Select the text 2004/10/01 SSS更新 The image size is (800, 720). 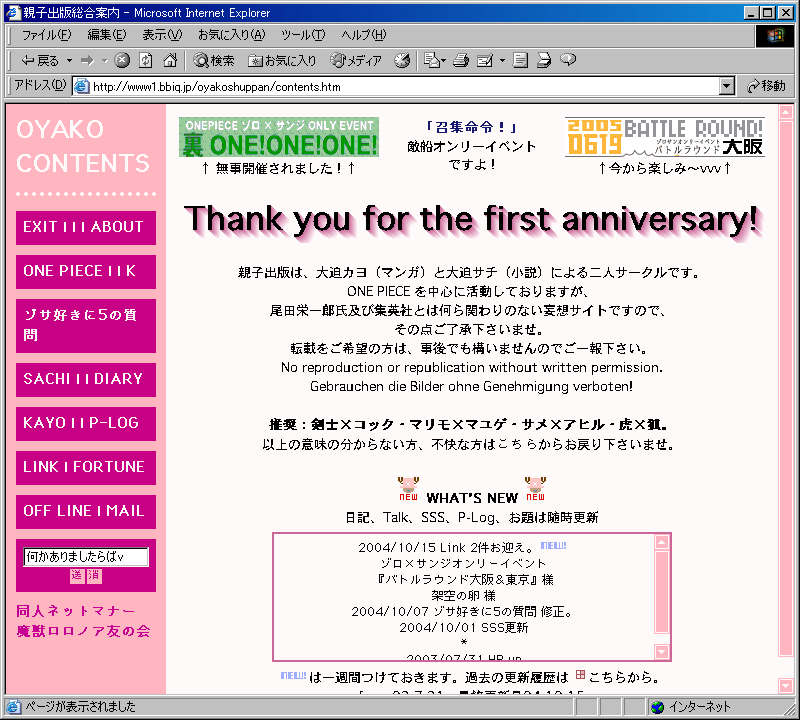[463, 627]
